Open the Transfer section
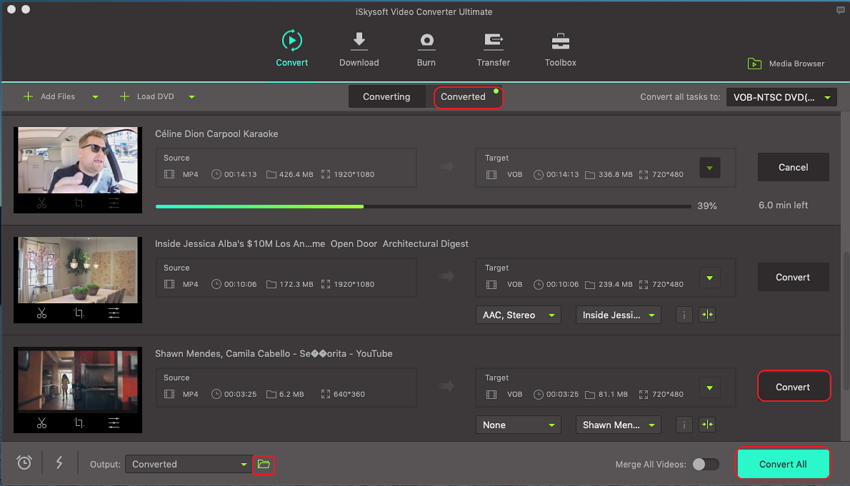The image size is (850, 486). (493, 49)
